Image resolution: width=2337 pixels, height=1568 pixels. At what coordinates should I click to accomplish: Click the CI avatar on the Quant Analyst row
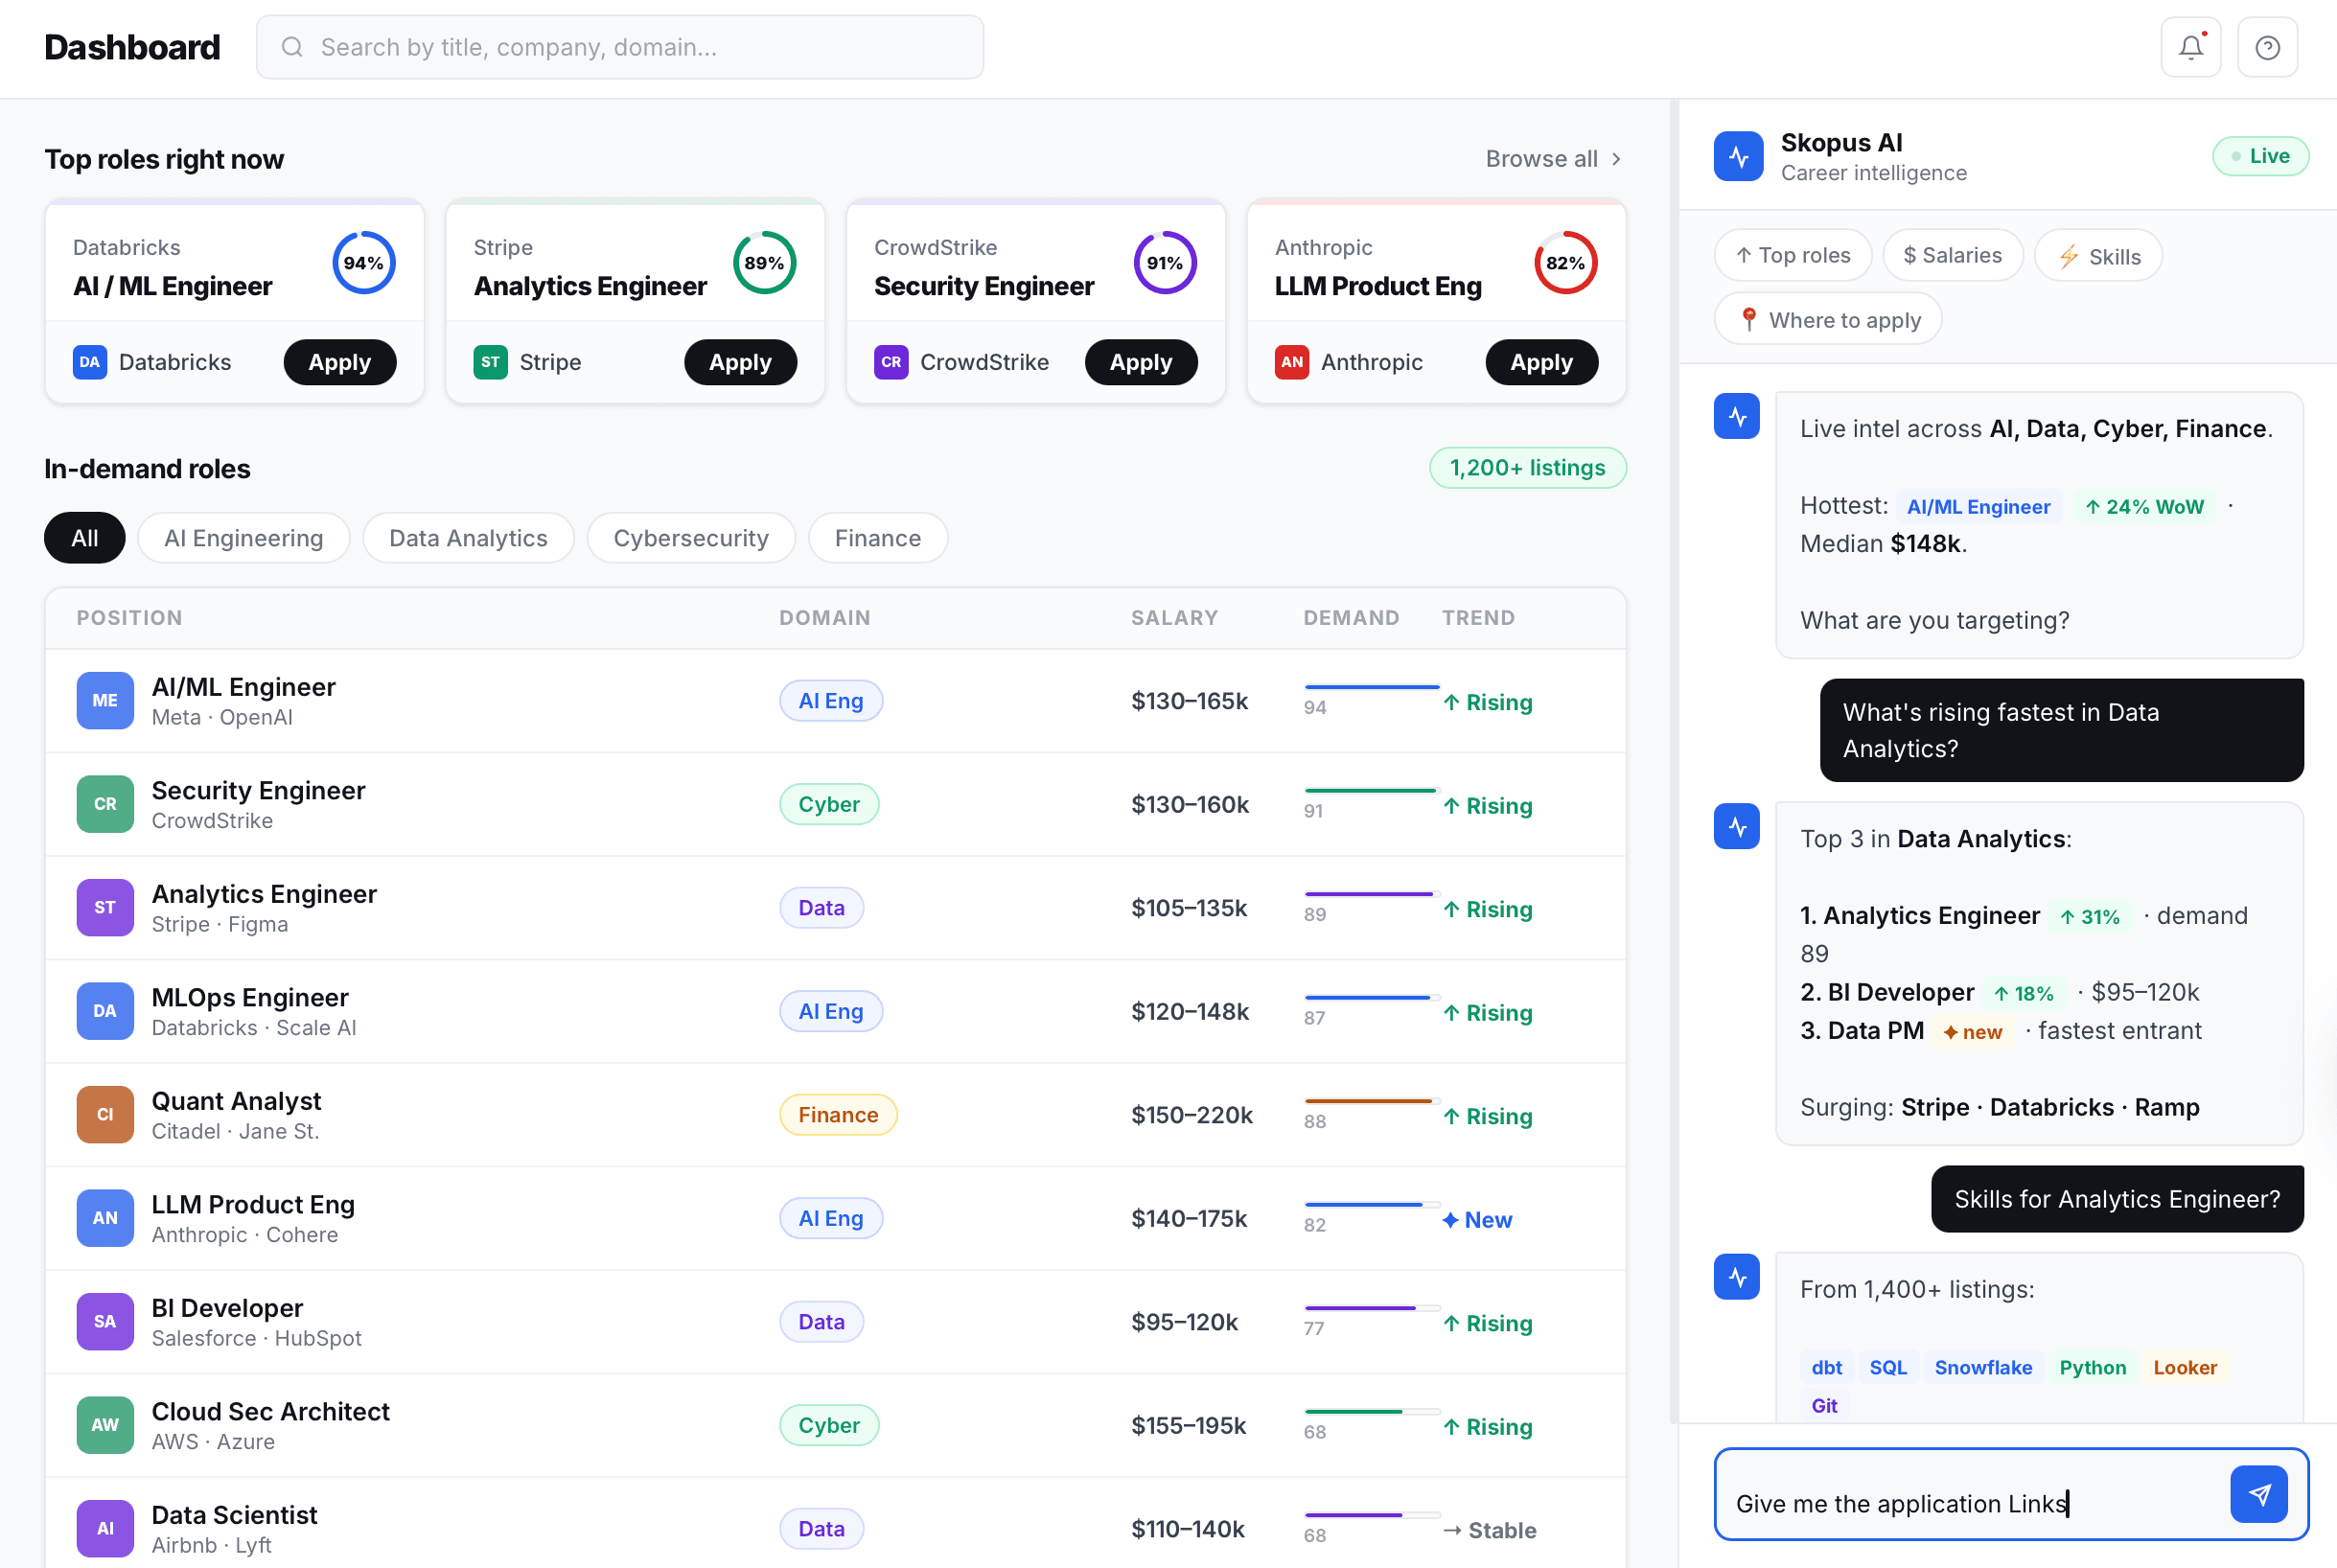coord(105,1115)
